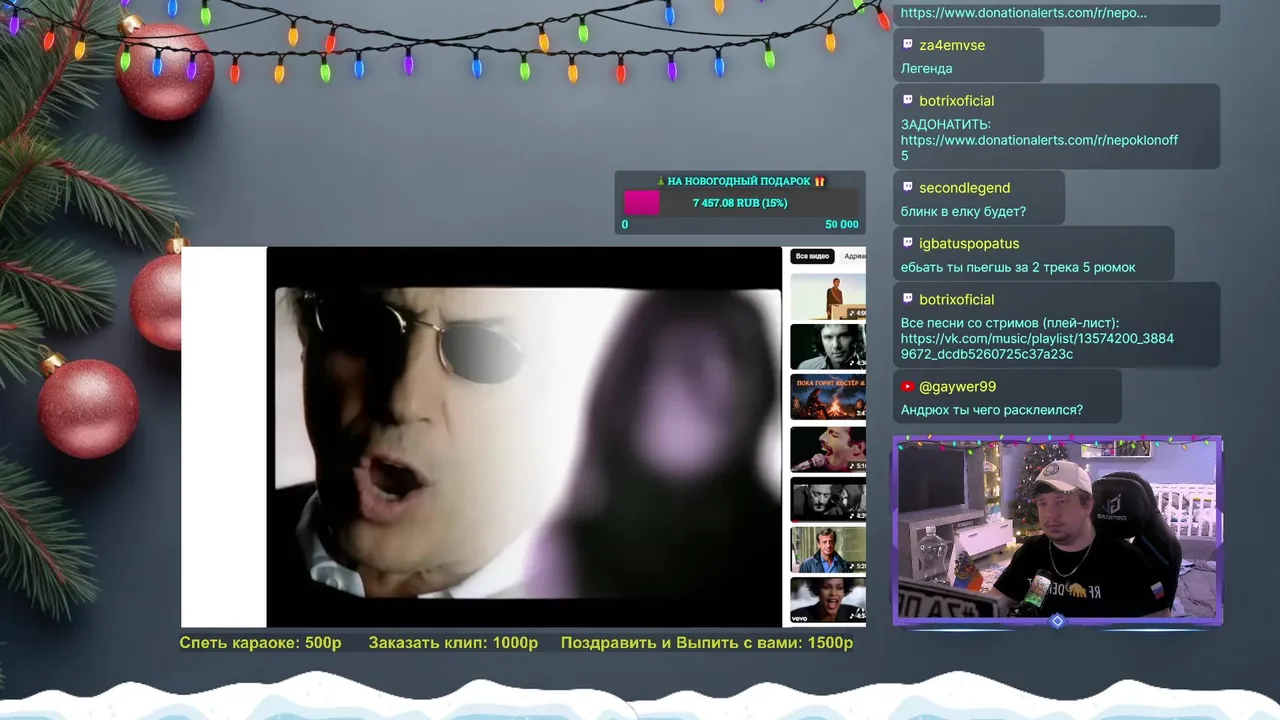This screenshot has width=1280, height=720.
Task: Open the vevo suggested video thumbnail
Action: 828,600
